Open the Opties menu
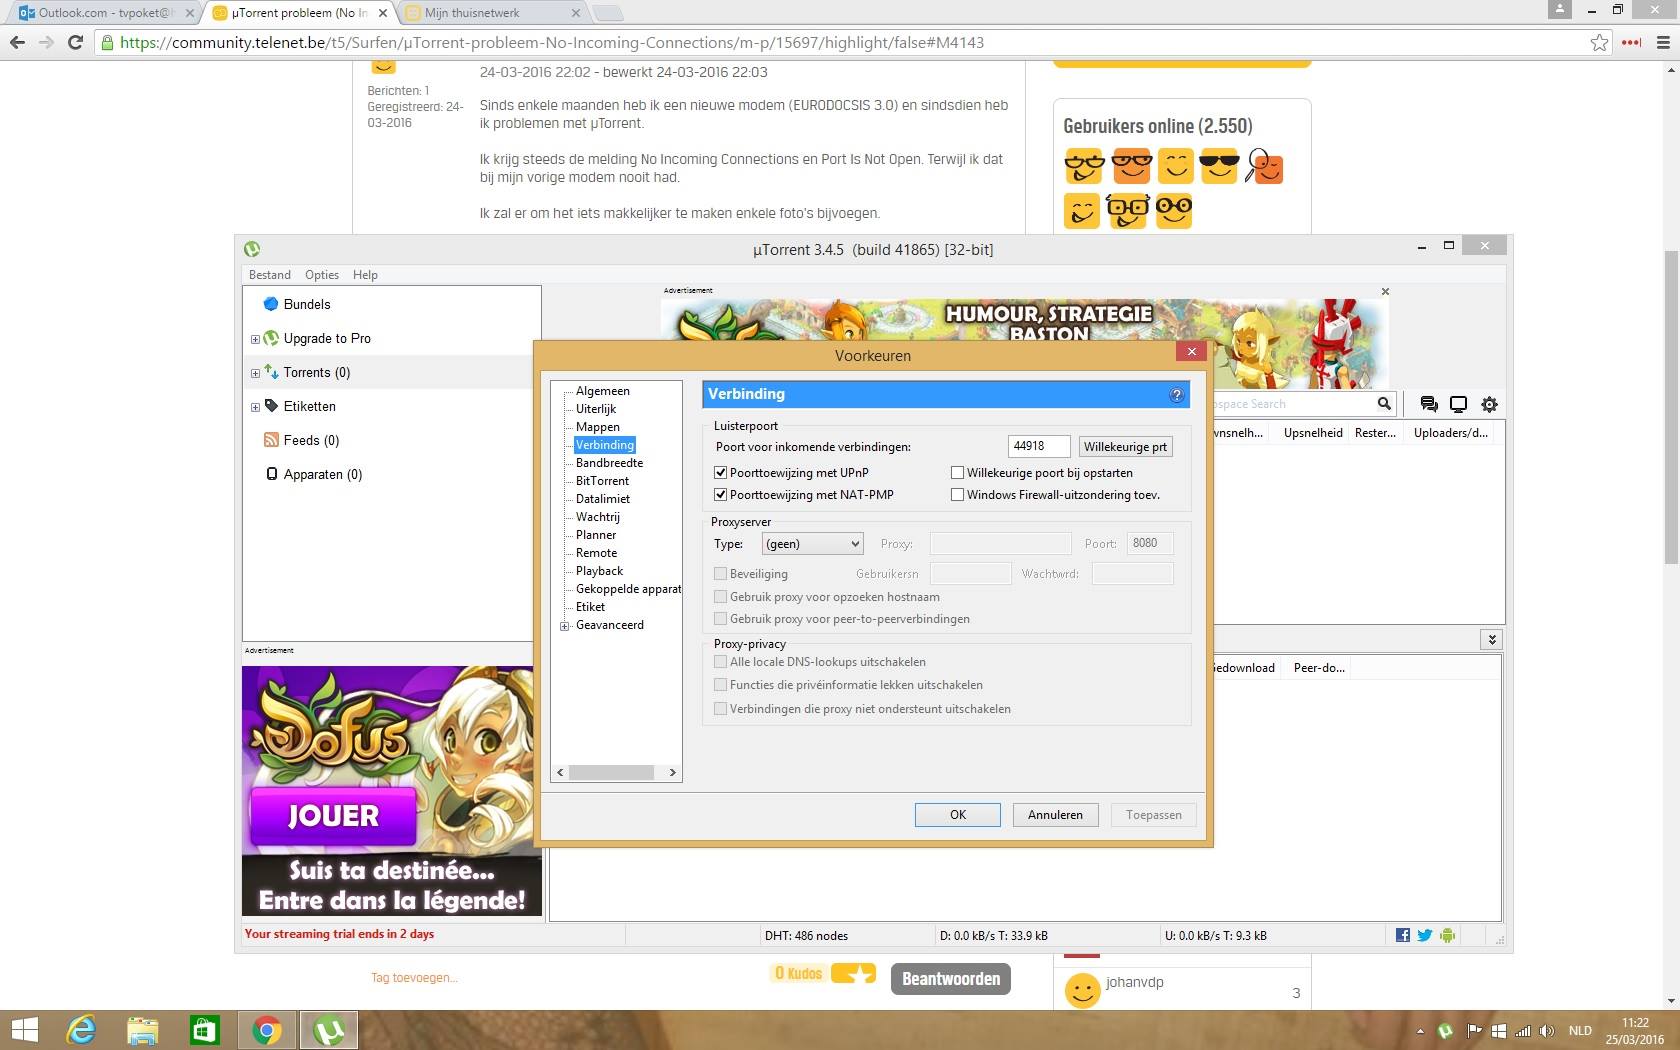The height and width of the screenshot is (1050, 1680). point(322,275)
